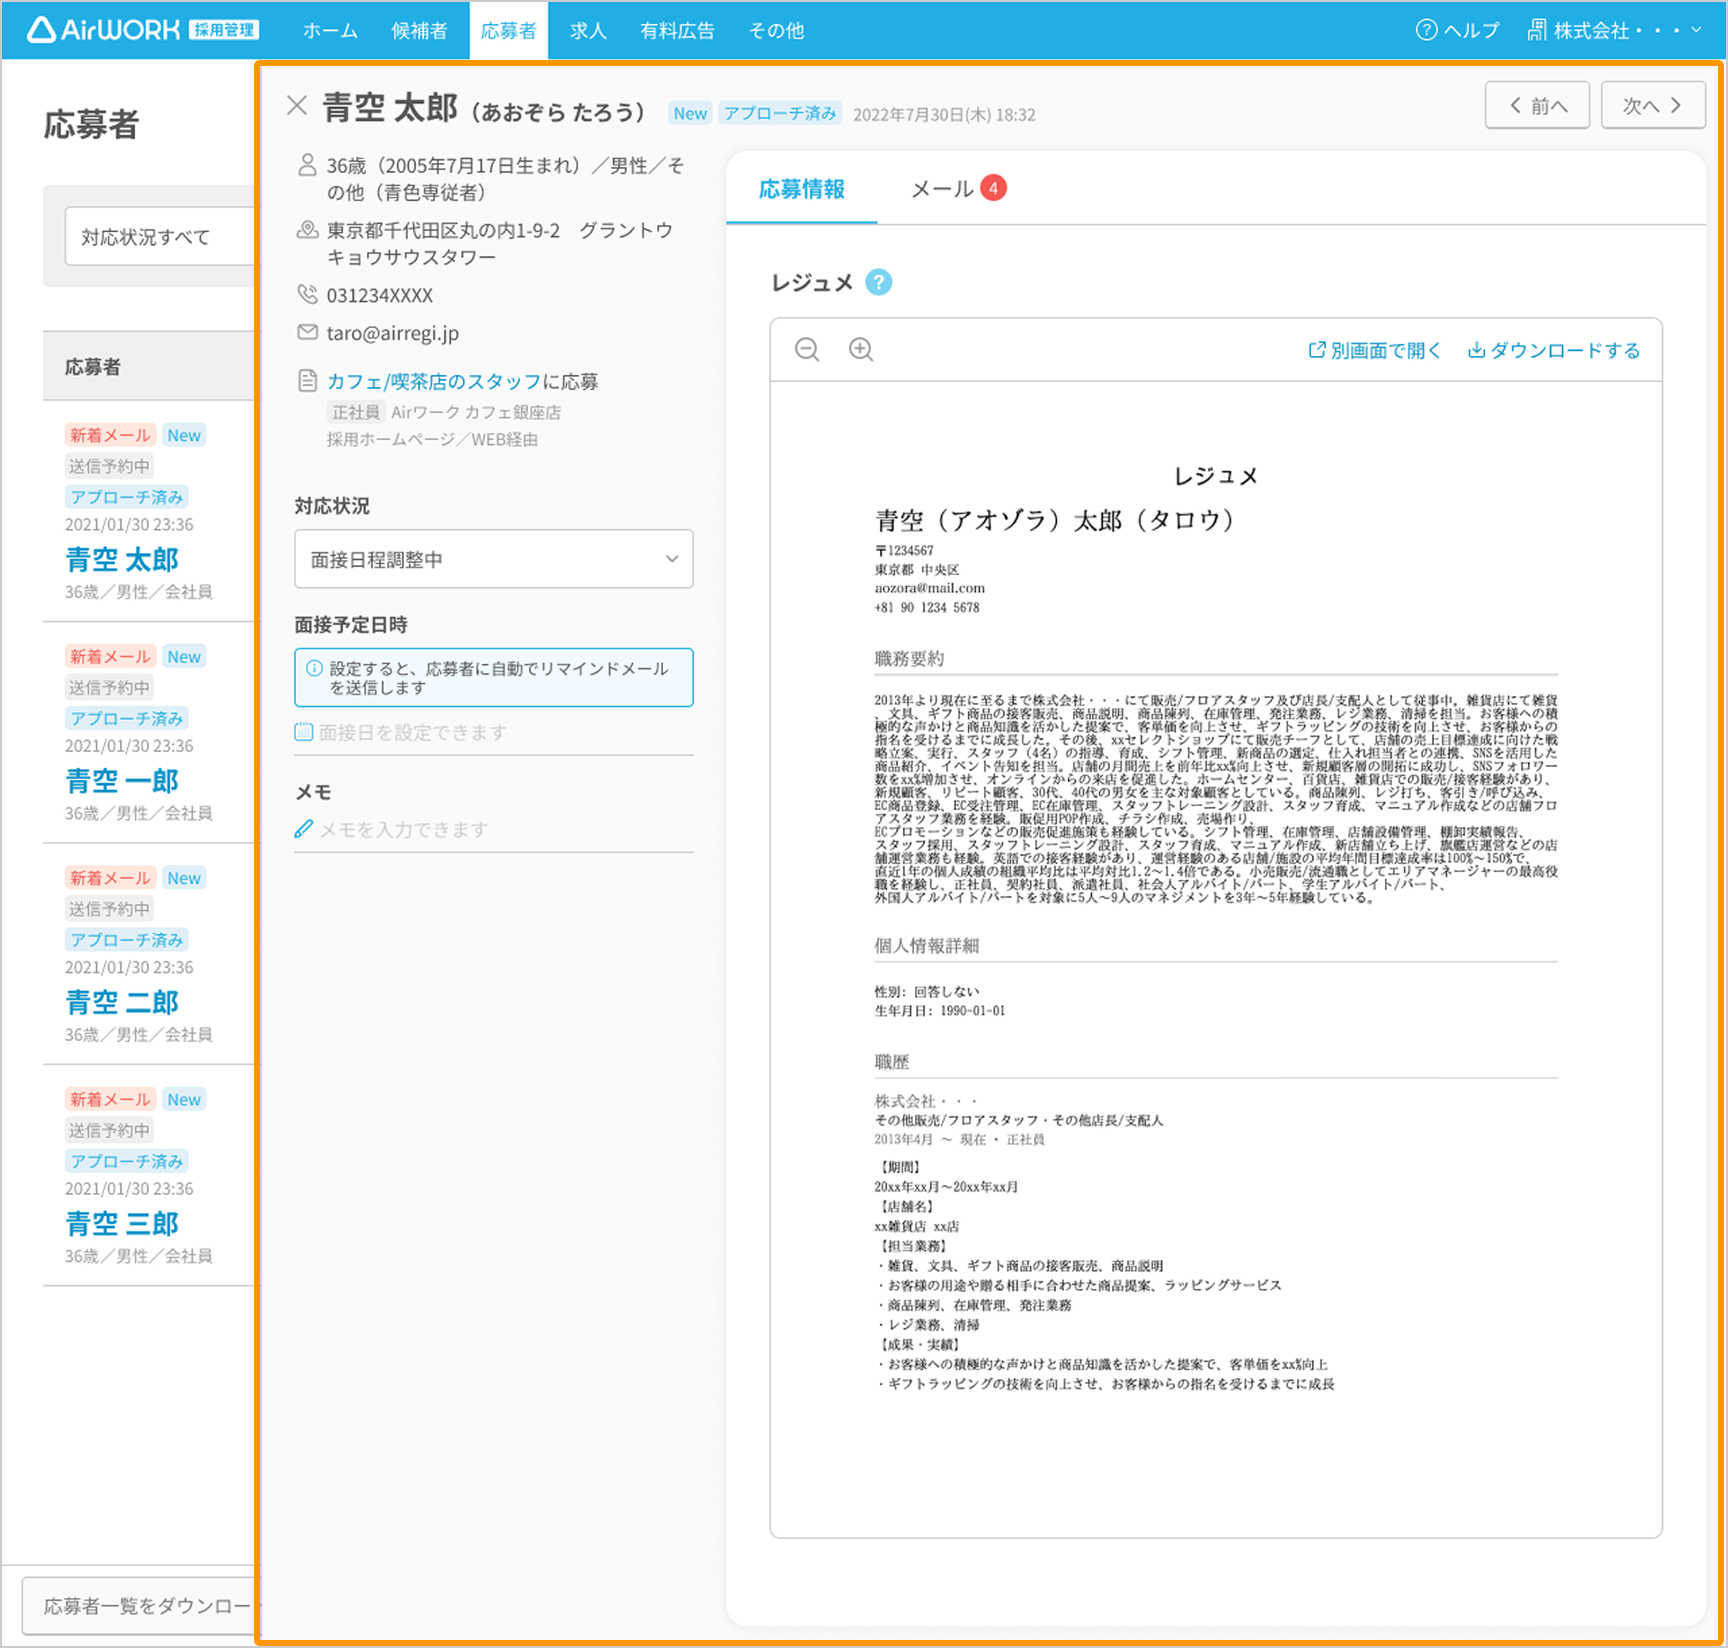Viewport: 1728px width, 1648px height.
Task: Click the date 2022年7月30日(木) 18:32
Action: click(944, 115)
